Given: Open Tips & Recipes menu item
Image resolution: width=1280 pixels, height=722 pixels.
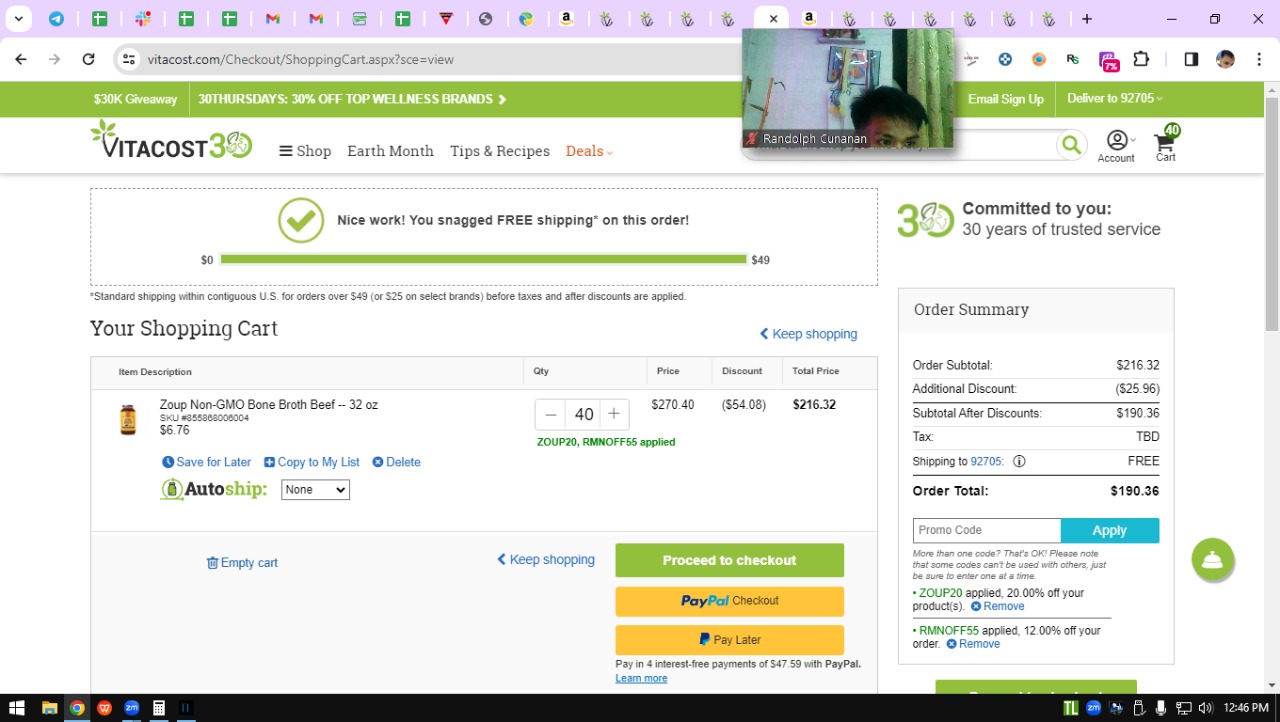Looking at the screenshot, I should [500, 151].
